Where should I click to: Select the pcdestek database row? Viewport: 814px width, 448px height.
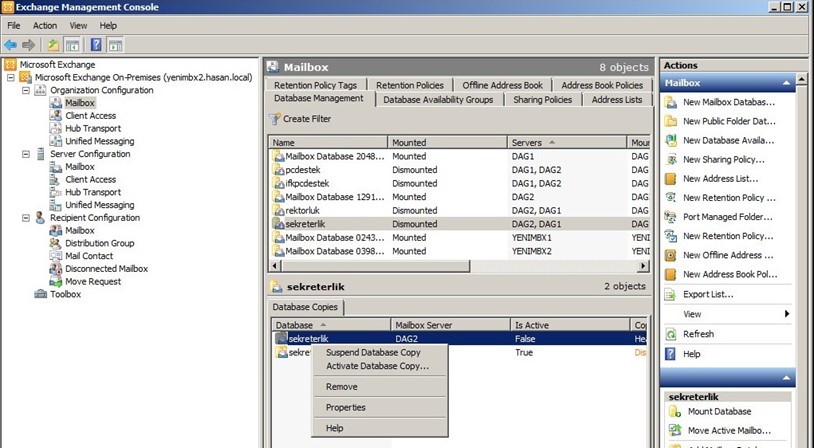pyautogui.click(x=459, y=170)
